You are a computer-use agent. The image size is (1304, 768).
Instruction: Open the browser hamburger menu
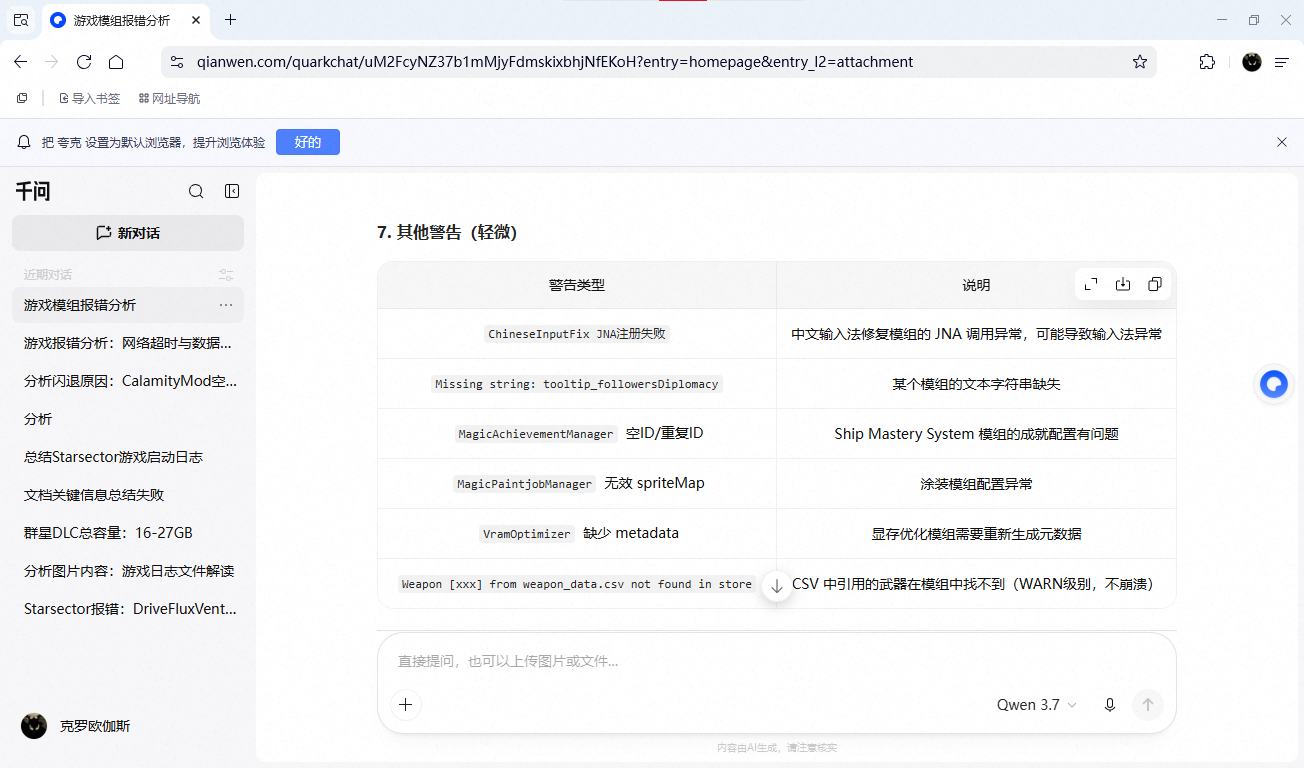pos(1282,62)
